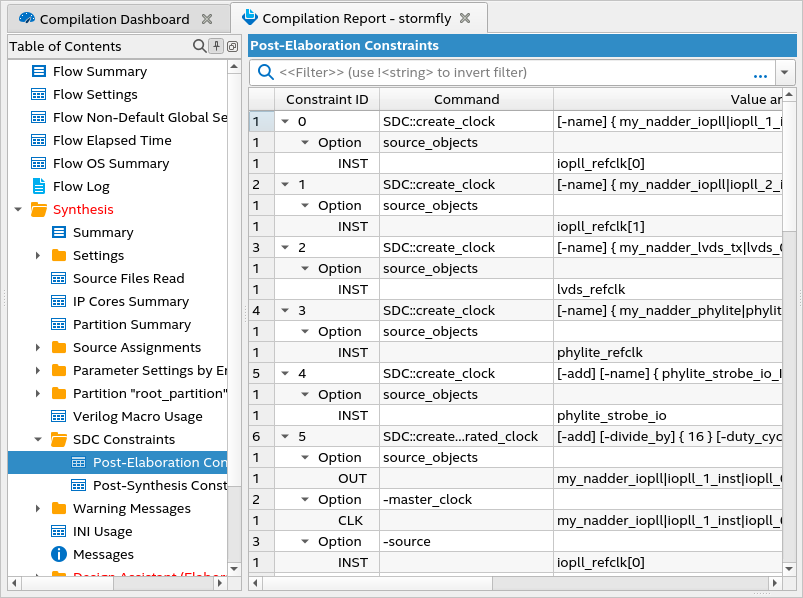Click into the constraints filter field
This screenshot has width=803, height=598.
pos(500,73)
